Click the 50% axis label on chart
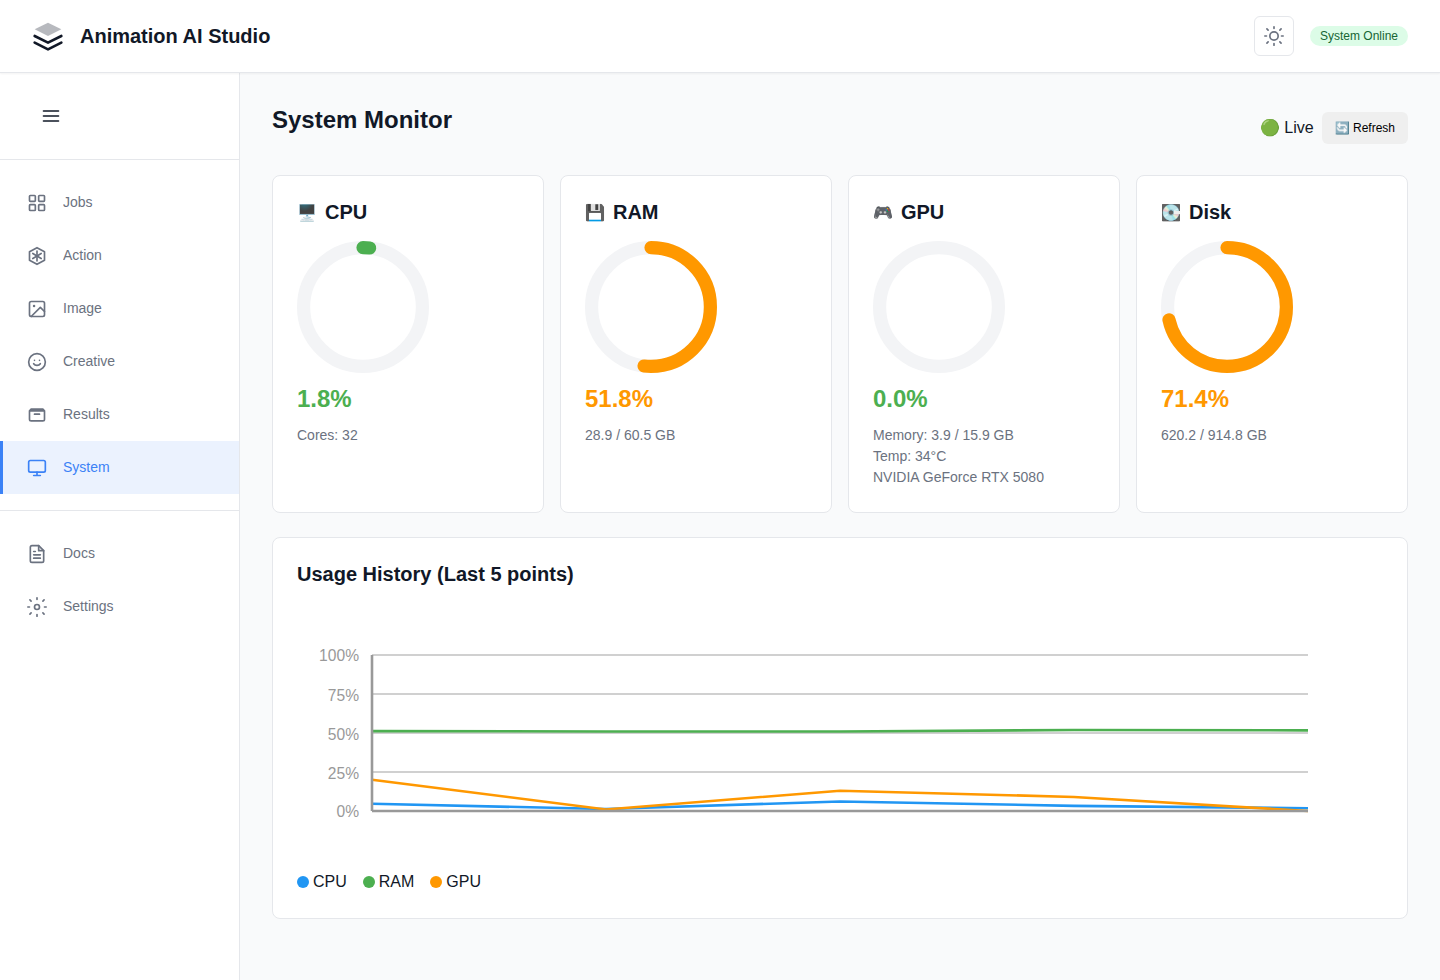The width and height of the screenshot is (1440, 980). [x=343, y=734]
